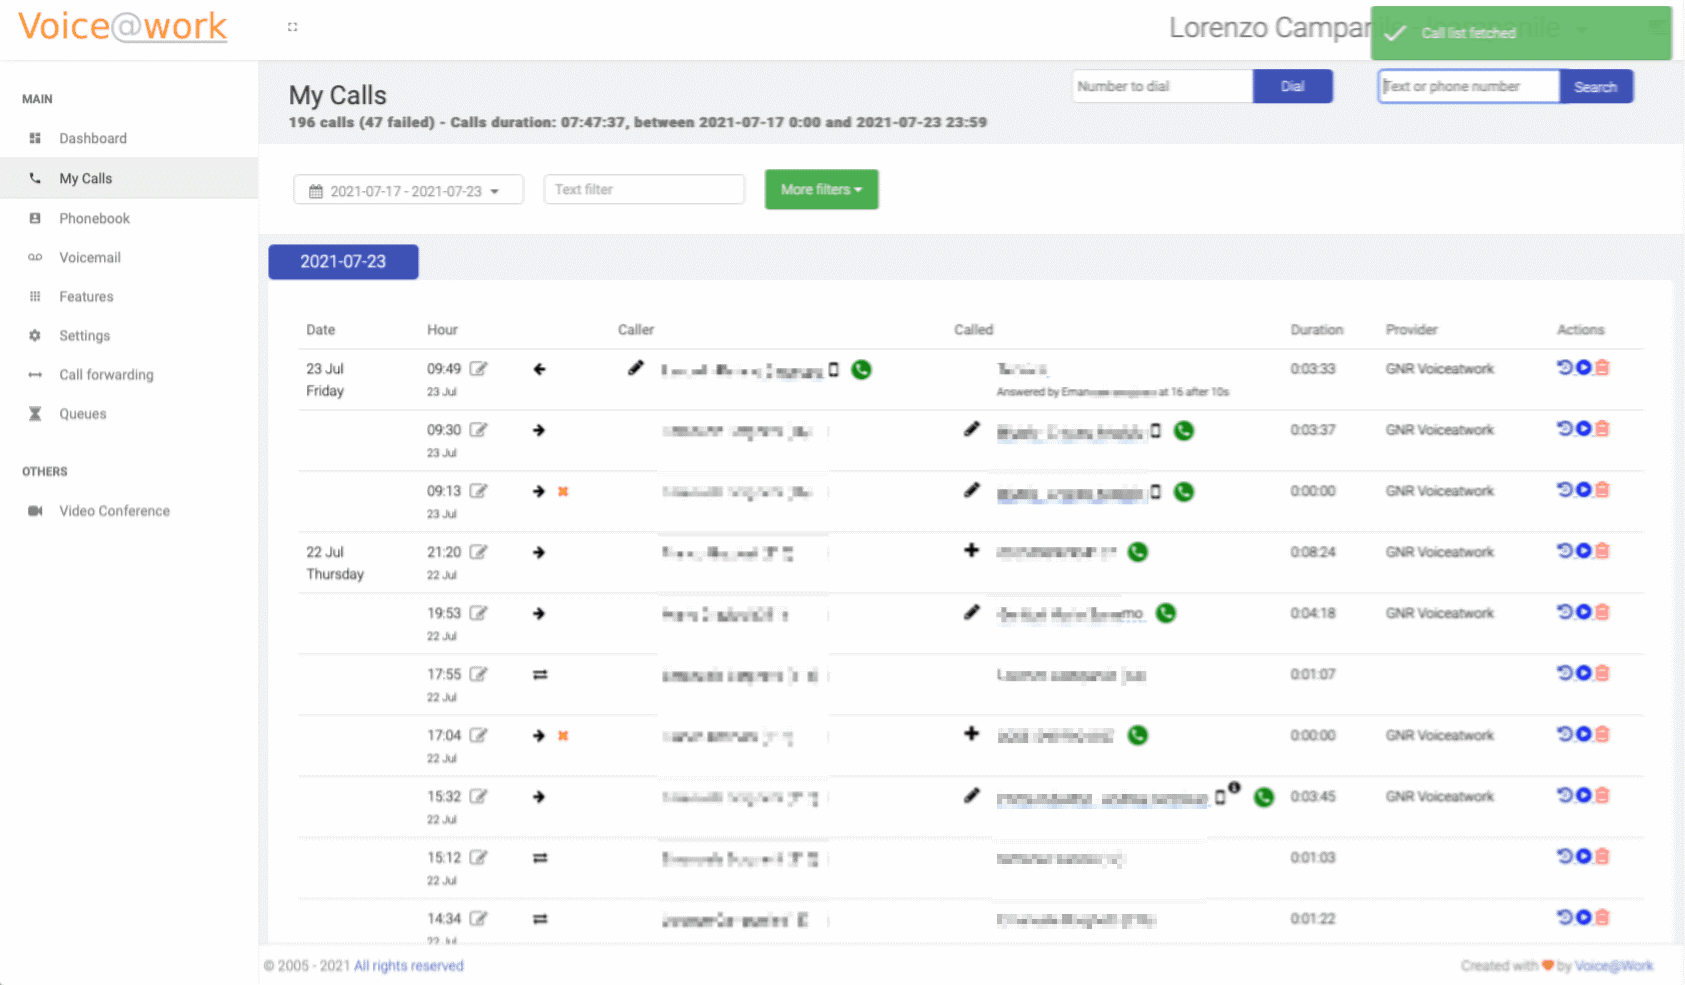
Task: Expand the More filters dropdown
Action: tap(821, 189)
